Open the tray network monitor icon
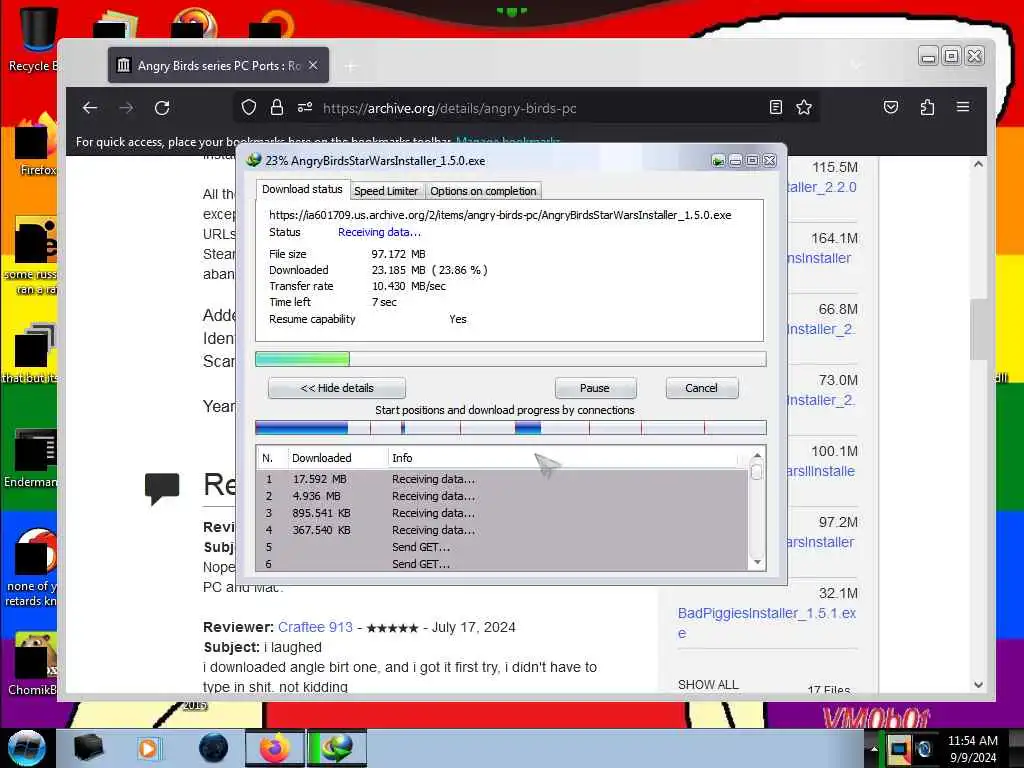 pyautogui.click(x=899, y=749)
